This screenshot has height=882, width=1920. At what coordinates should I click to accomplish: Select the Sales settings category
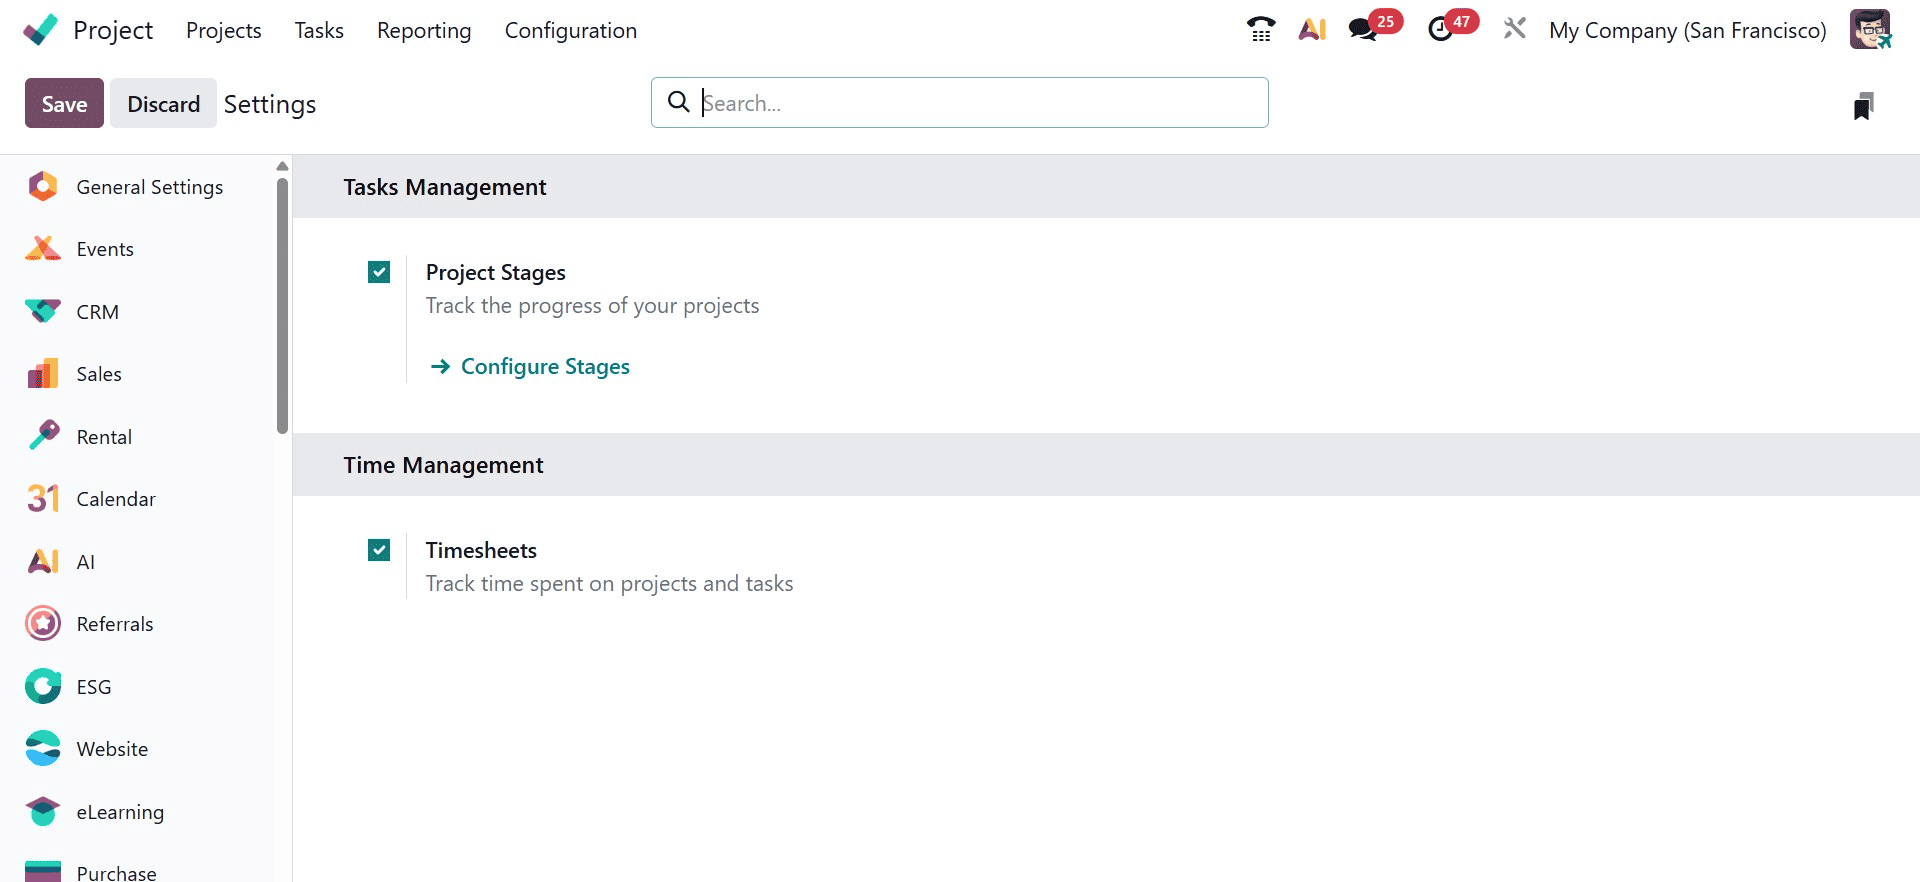point(100,373)
